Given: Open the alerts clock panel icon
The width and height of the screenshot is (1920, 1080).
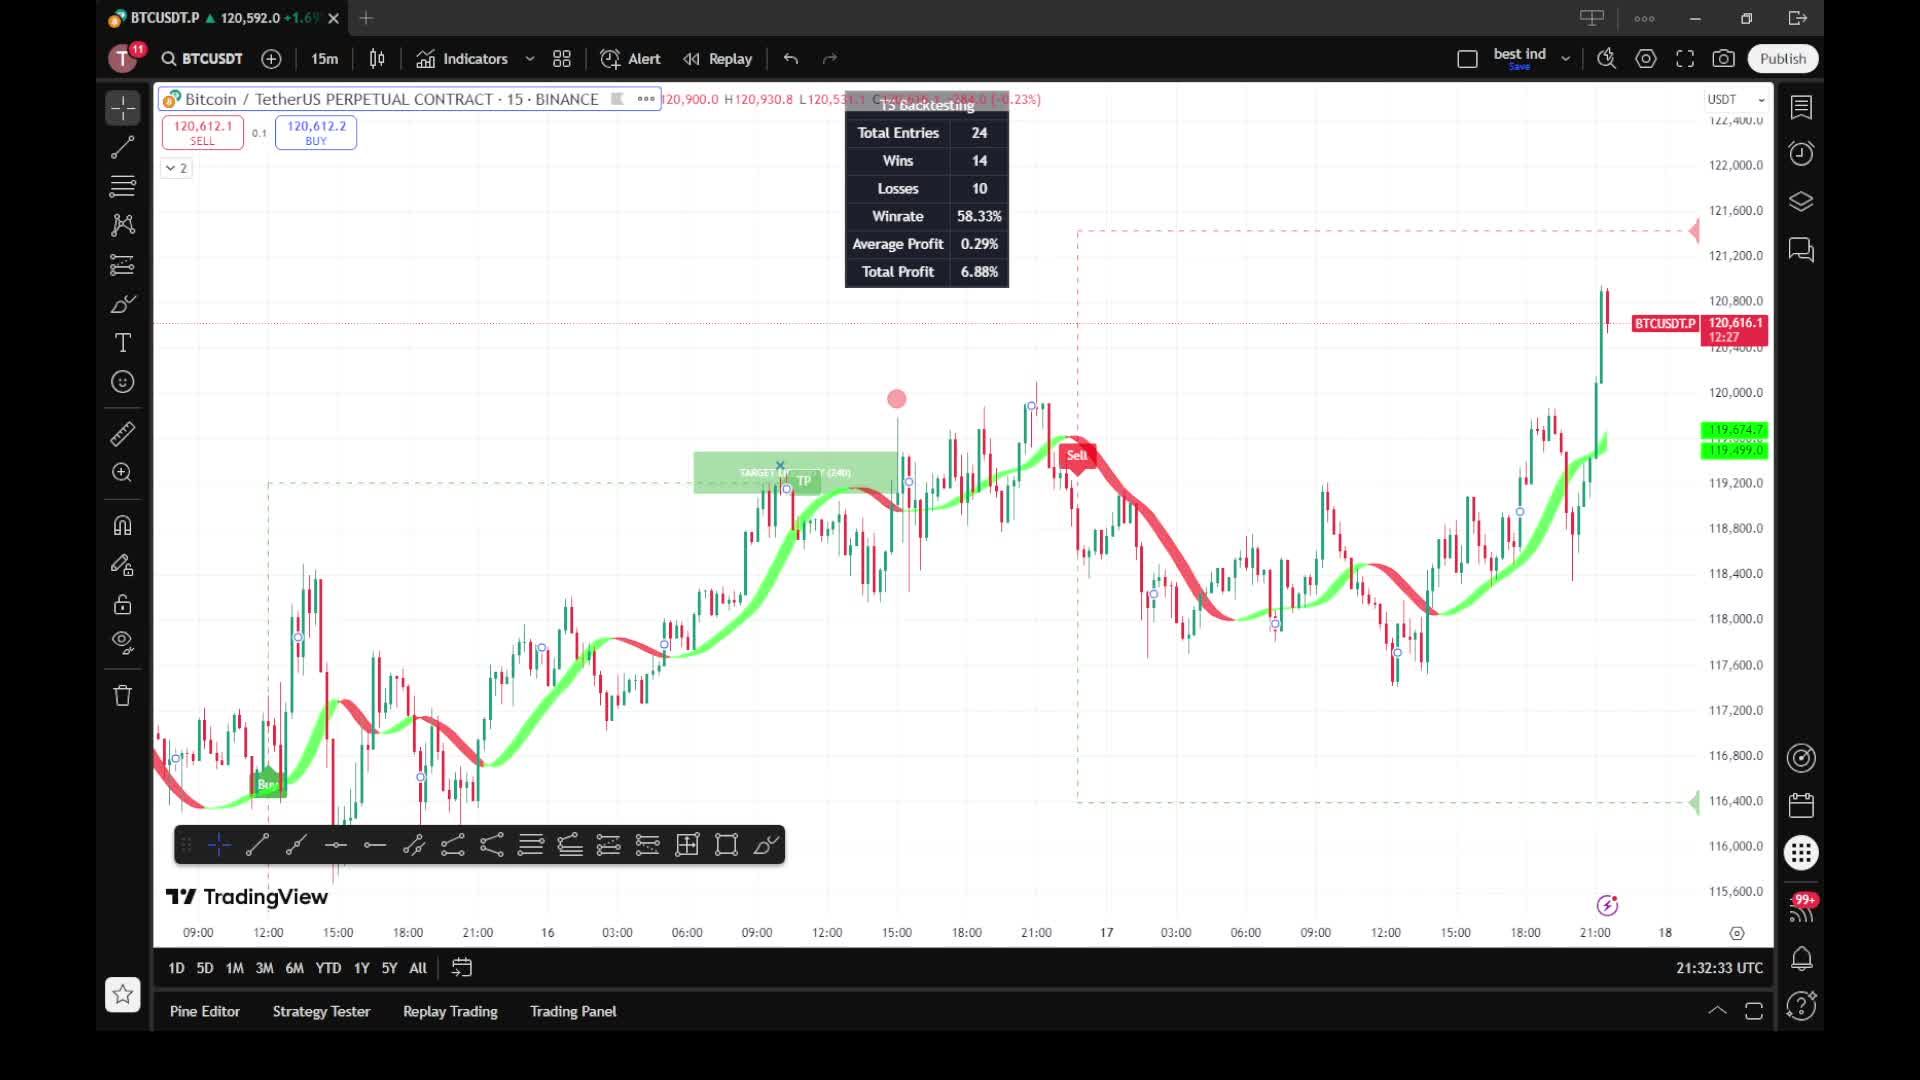Looking at the screenshot, I should point(1801,154).
